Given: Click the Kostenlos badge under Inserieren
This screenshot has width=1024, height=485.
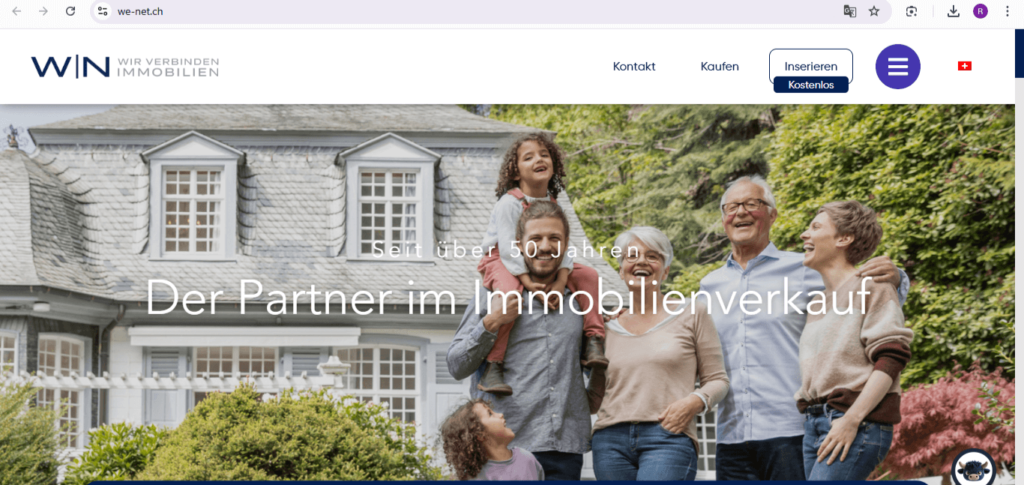Looking at the screenshot, I should click(x=811, y=85).
